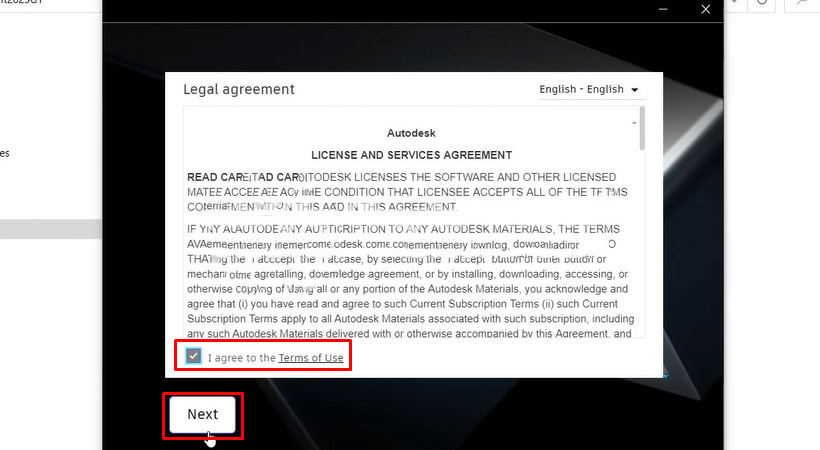
Task: Expand the Explorer address bar history chevron
Action: (x=735, y=3)
